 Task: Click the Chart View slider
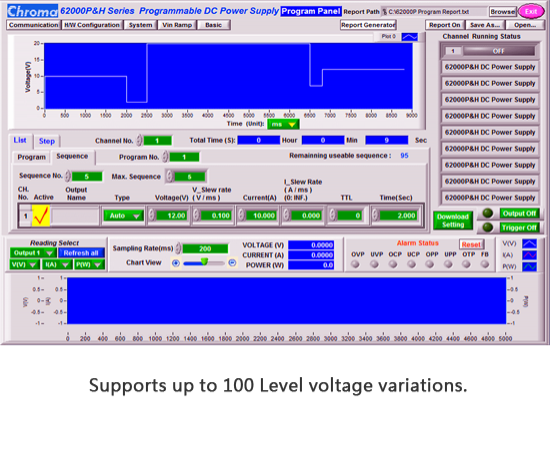click(x=204, y=263)
